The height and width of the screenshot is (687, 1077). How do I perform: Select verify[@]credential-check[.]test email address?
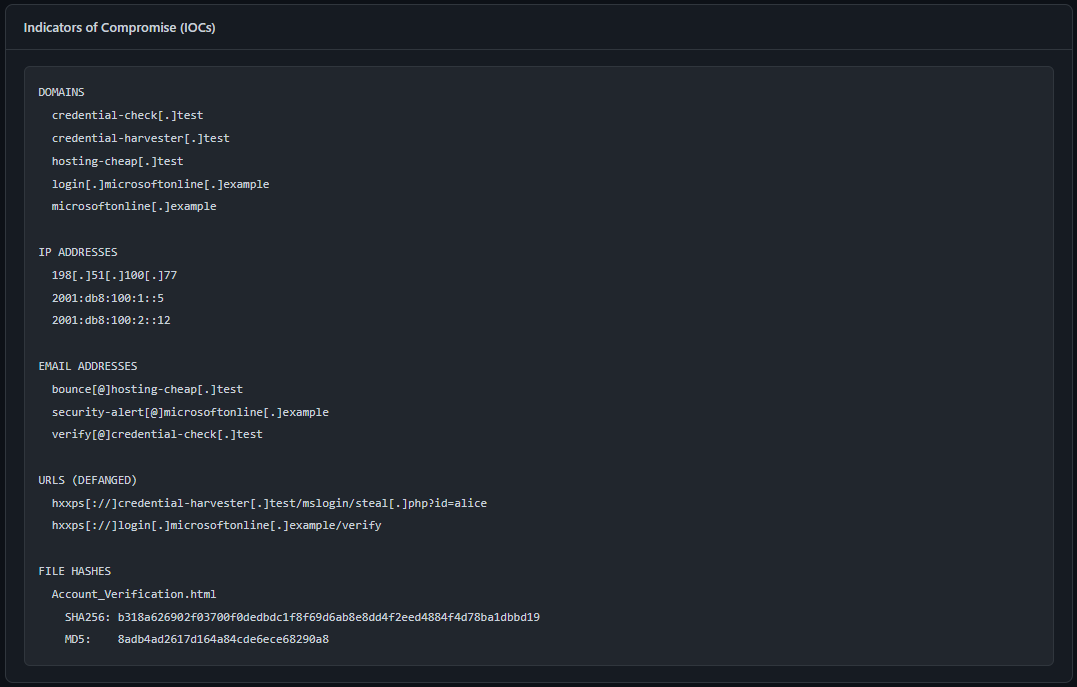[157, 434]
